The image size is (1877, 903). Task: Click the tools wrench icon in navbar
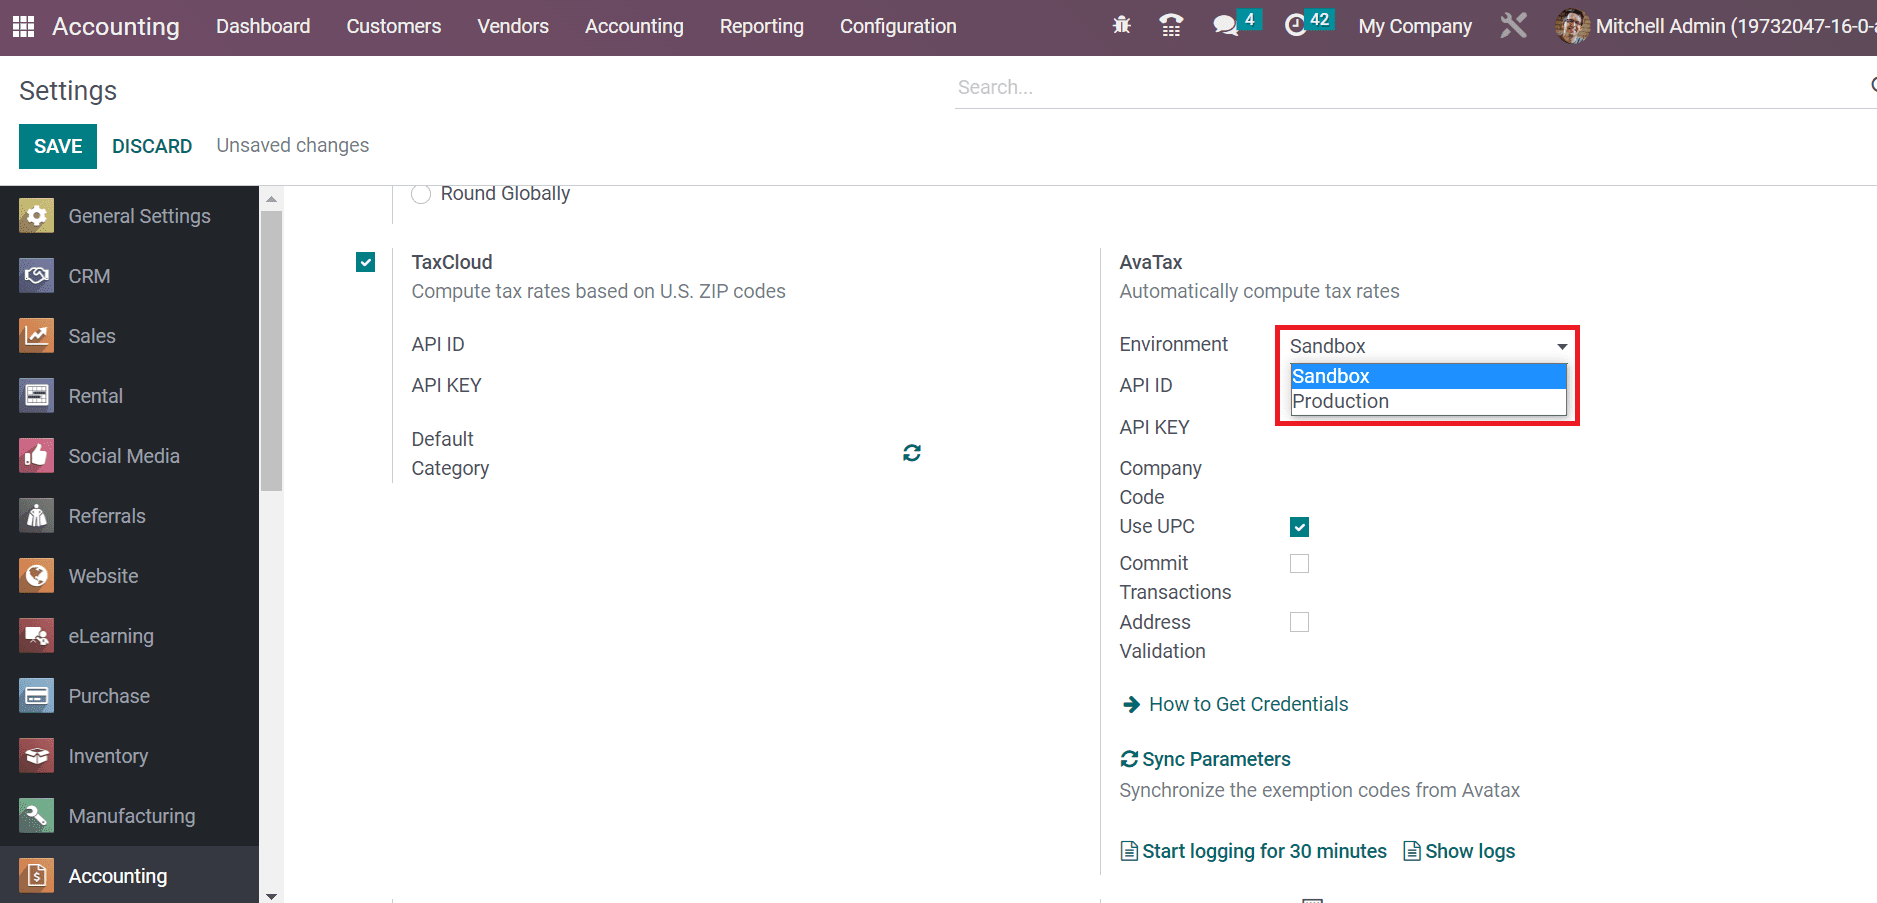(1514, 25)
